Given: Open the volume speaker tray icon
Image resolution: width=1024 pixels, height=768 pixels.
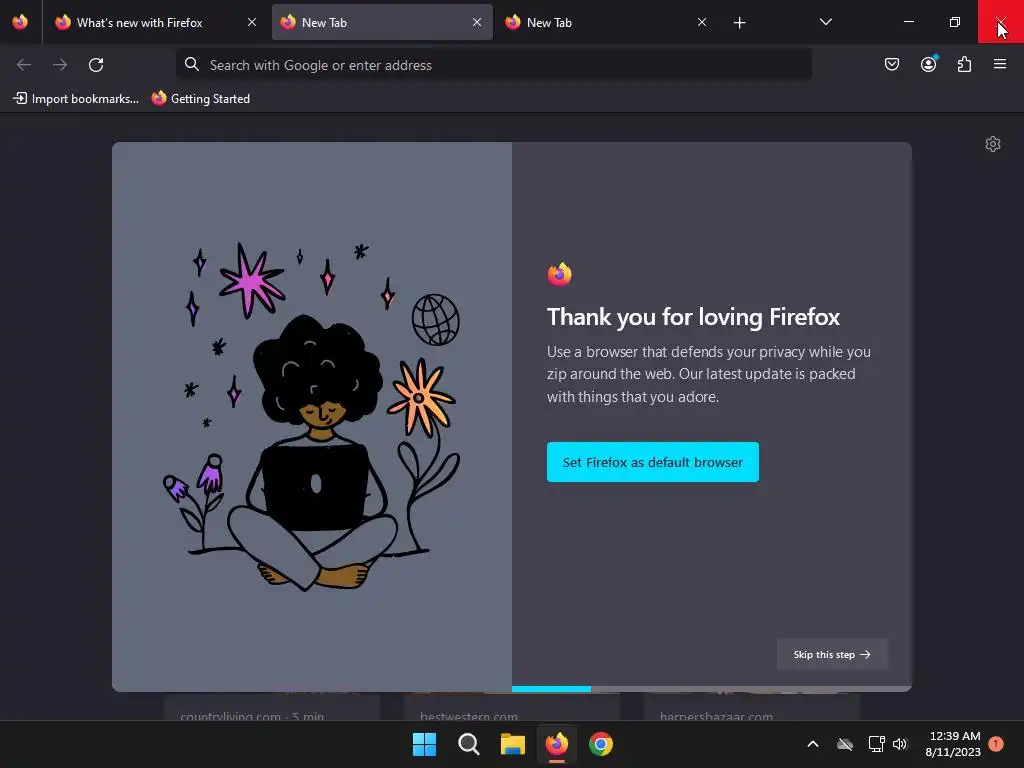Looking at the screenshot, I should point(900,744).
